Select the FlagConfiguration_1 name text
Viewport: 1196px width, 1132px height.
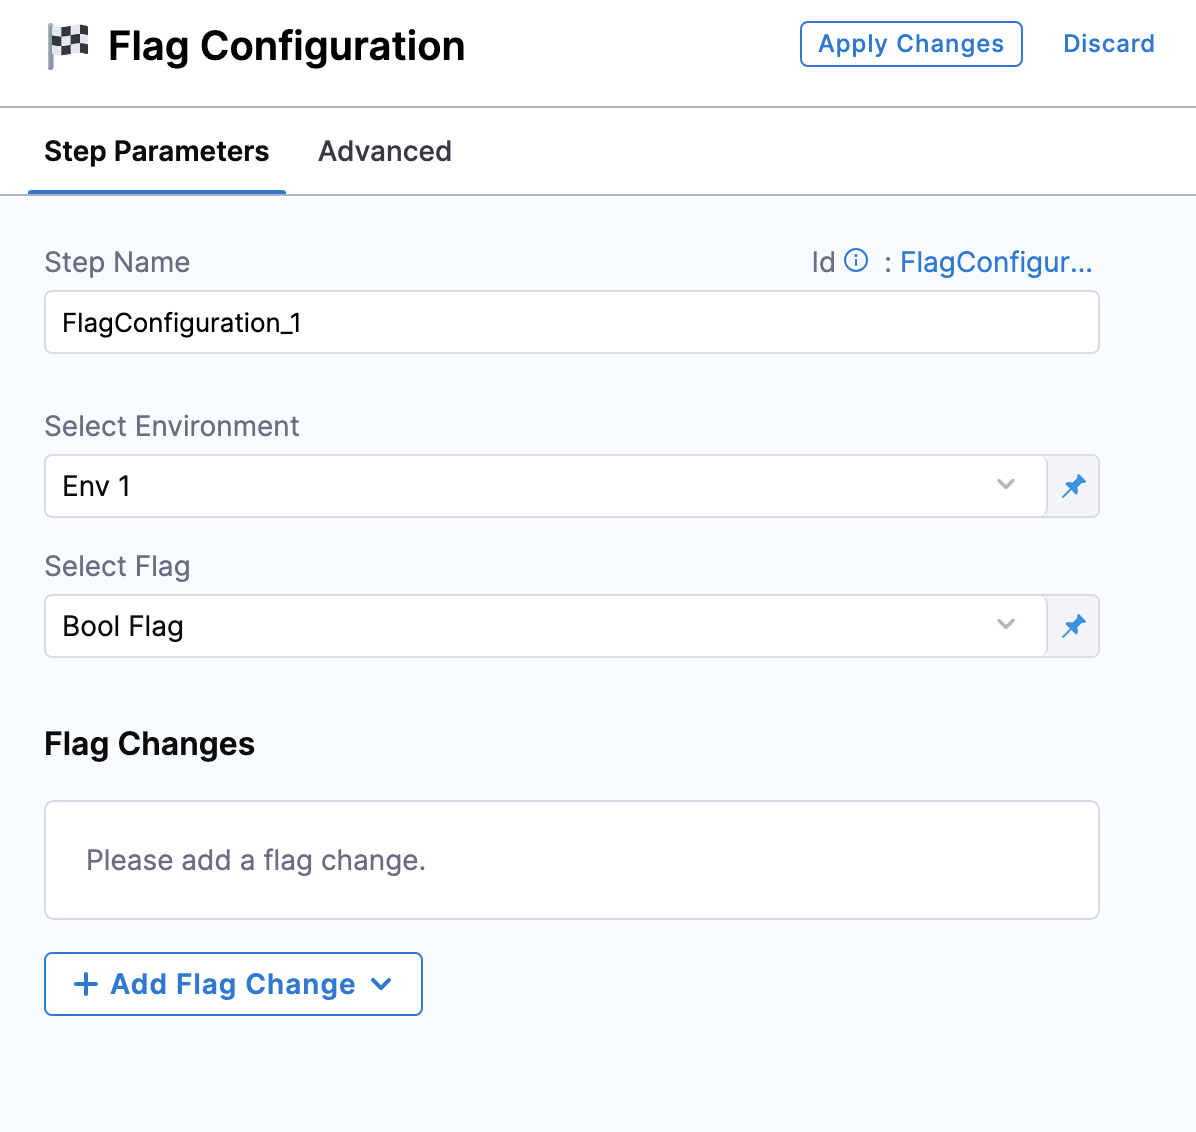point(181,322)
